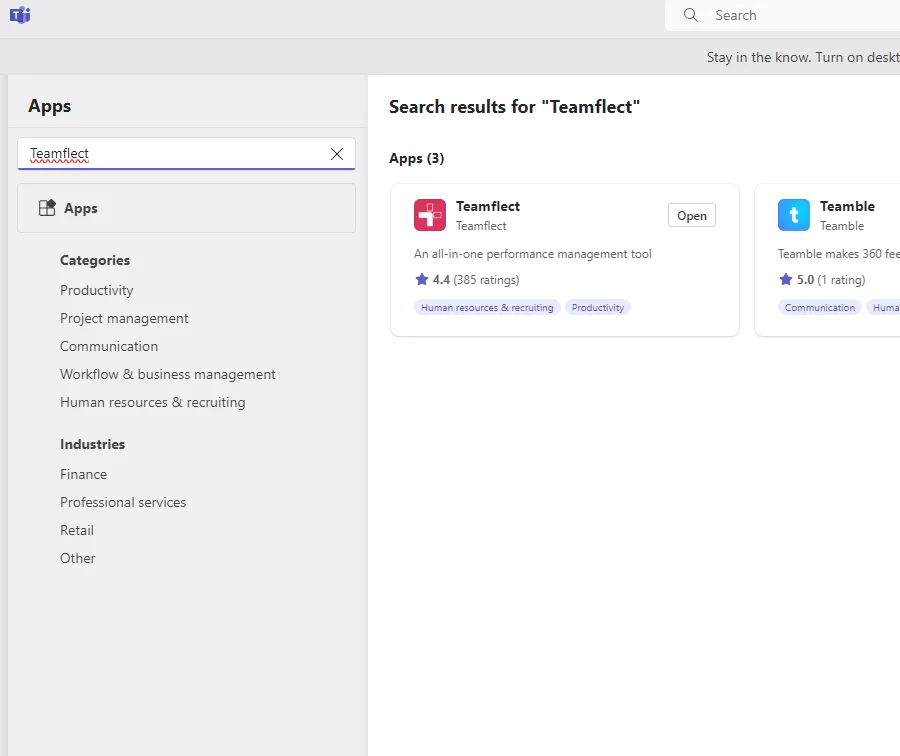The image size is (900, 756).
Task: Select the Finance industry
Action: coord(83,474)
